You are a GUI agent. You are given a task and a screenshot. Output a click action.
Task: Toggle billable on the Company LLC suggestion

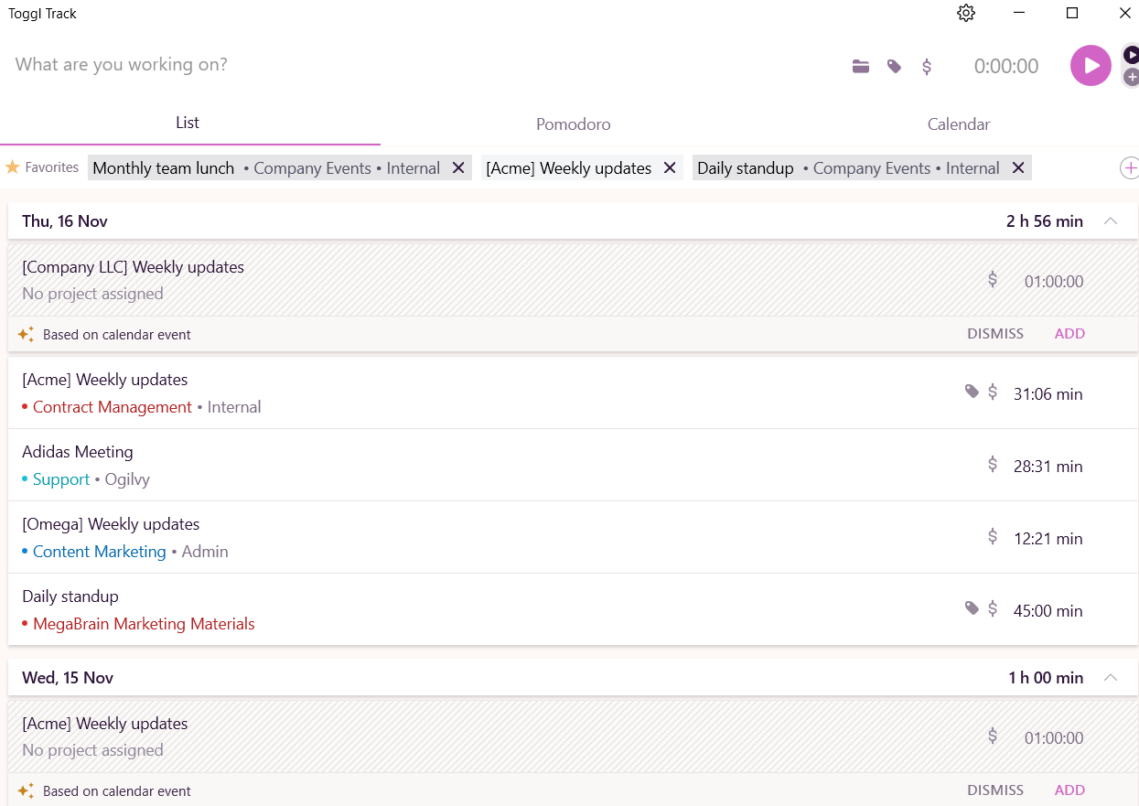coord(991,279)
